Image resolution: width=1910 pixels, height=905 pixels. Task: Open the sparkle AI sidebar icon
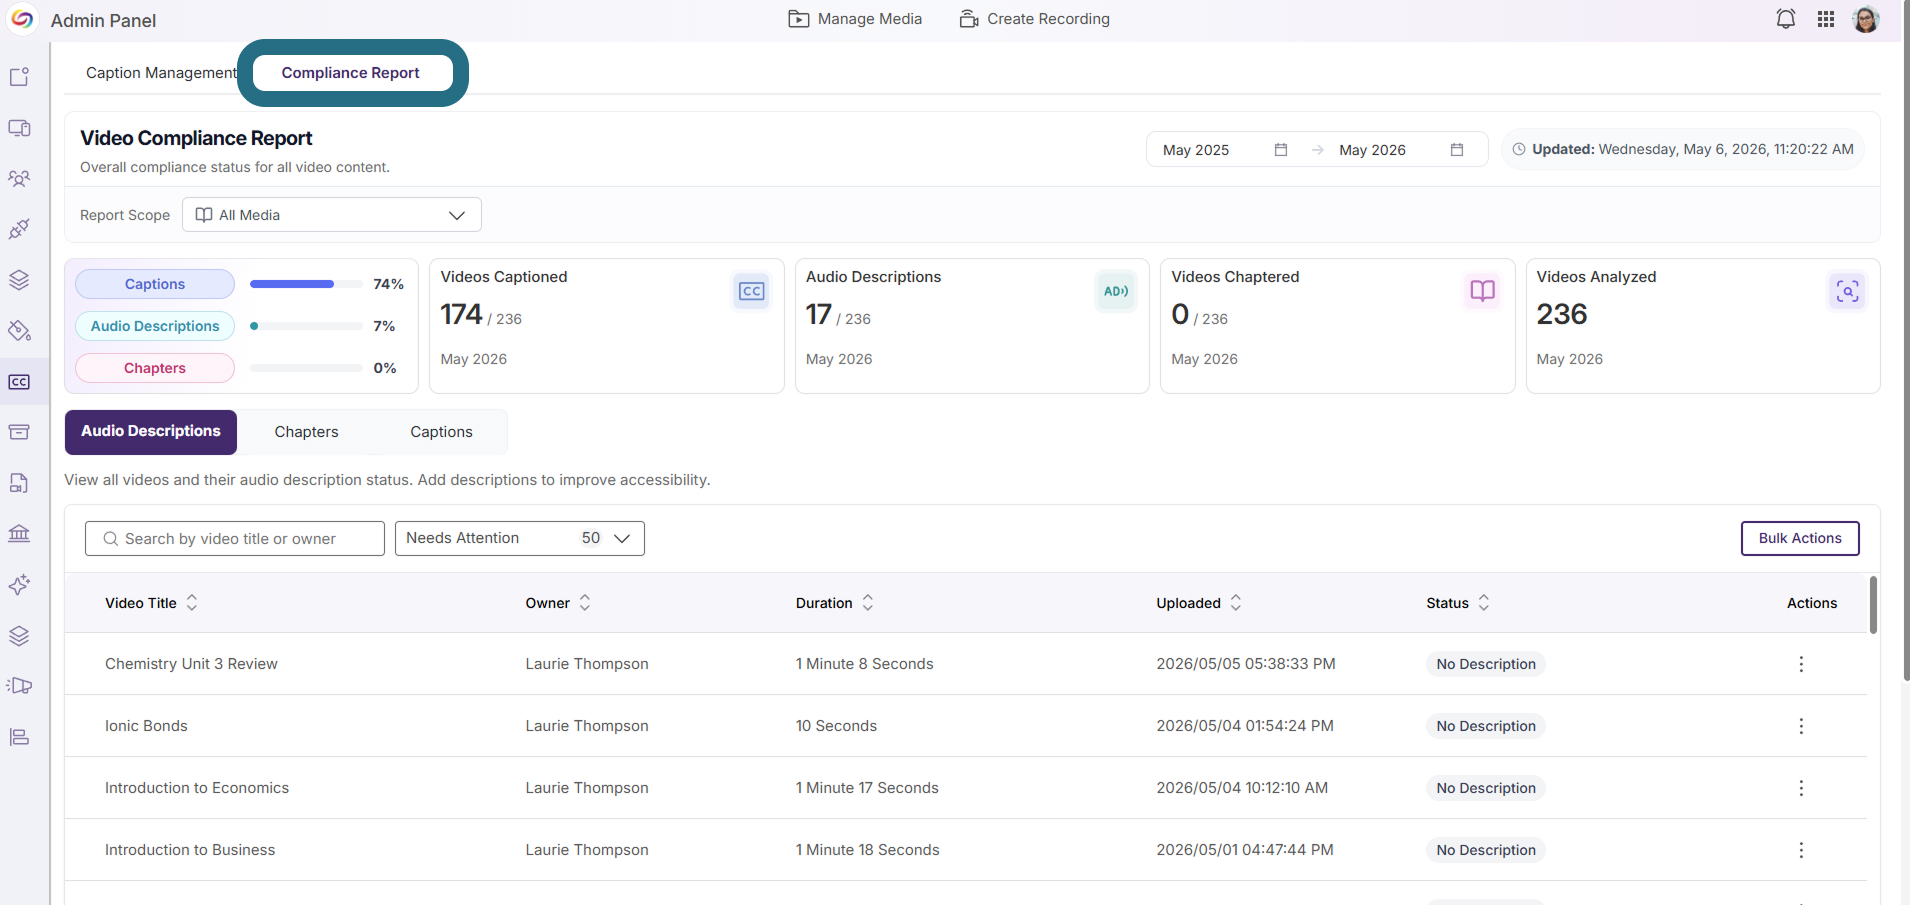click(x=19, y=585)
